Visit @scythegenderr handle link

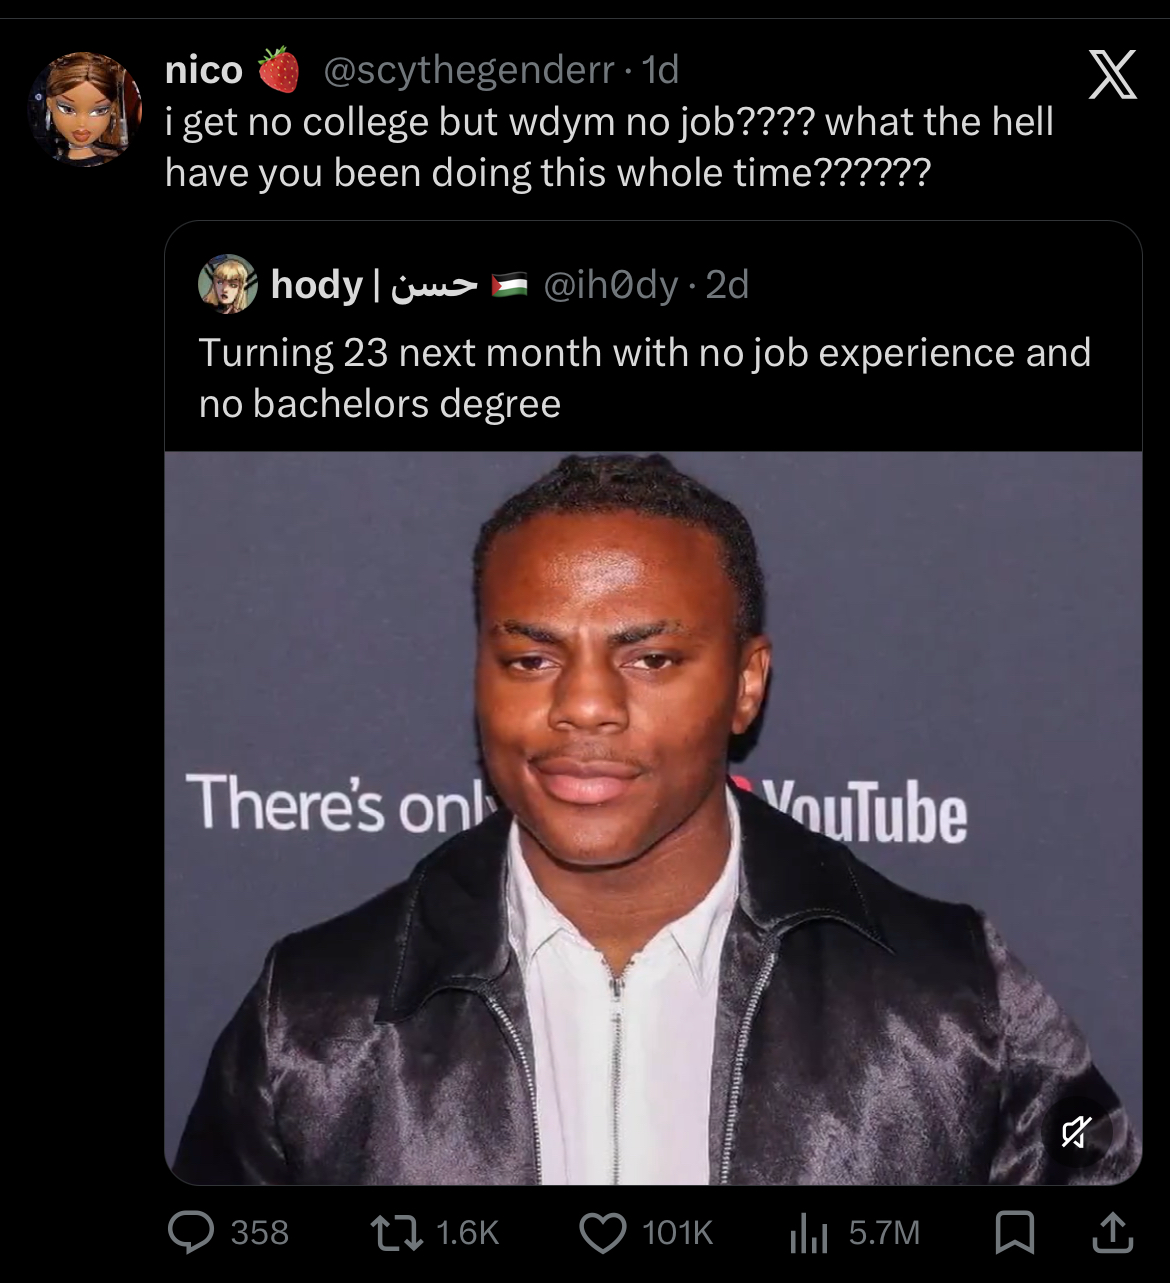coord(469,70)
